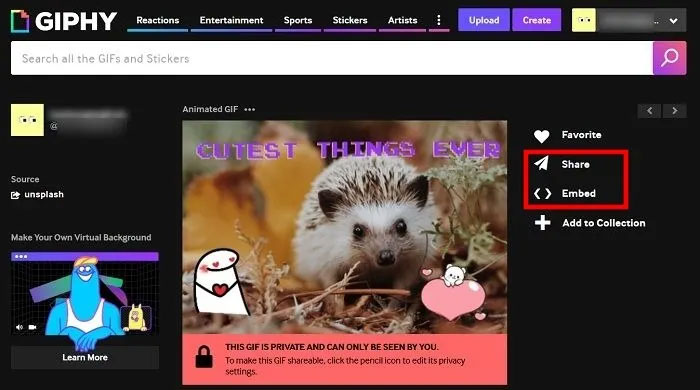Go to the previous GIF arrow

(x=650, y=111)
